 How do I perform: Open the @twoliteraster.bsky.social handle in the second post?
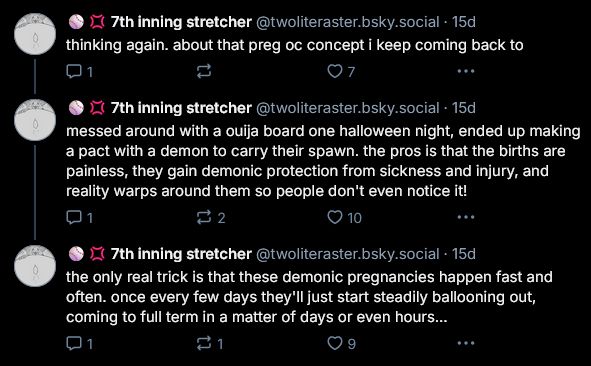[348, 108]
